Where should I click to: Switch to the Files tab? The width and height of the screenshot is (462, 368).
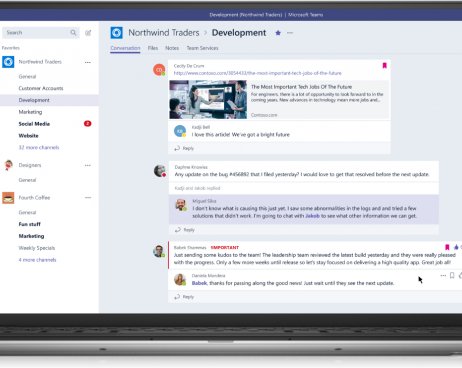tap(153, 48)
